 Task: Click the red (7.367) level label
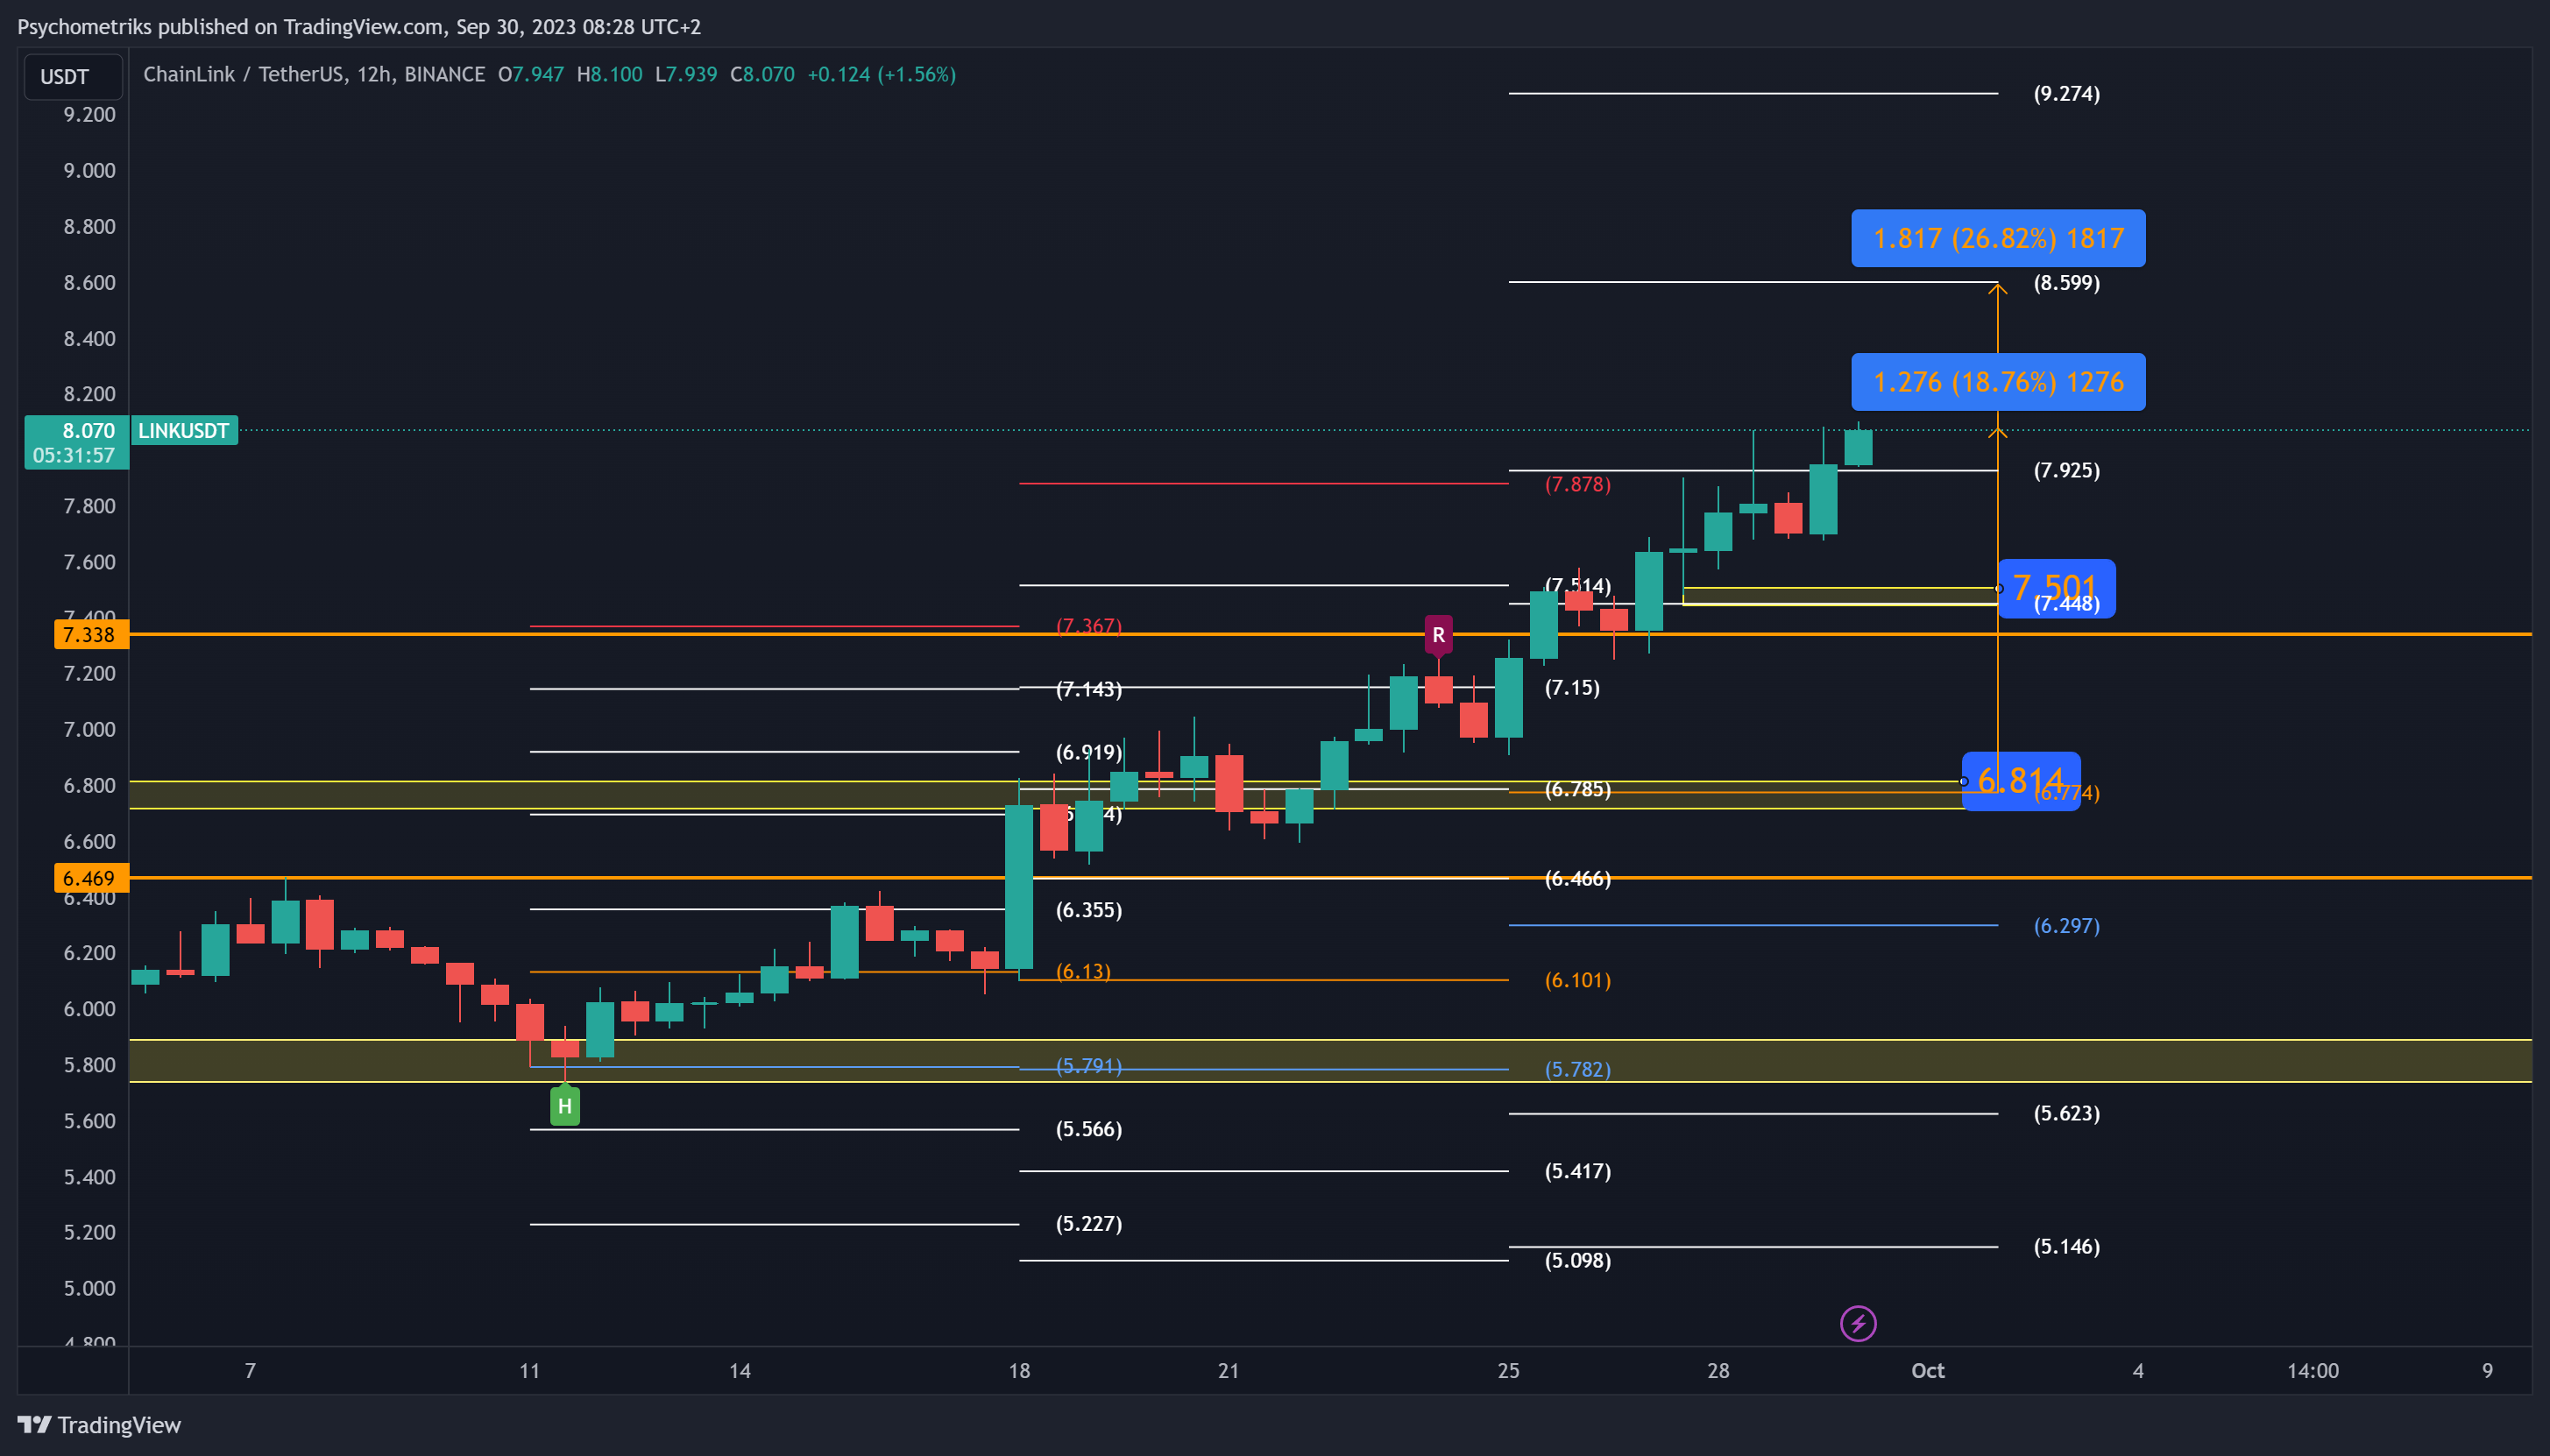point(1088,626)
